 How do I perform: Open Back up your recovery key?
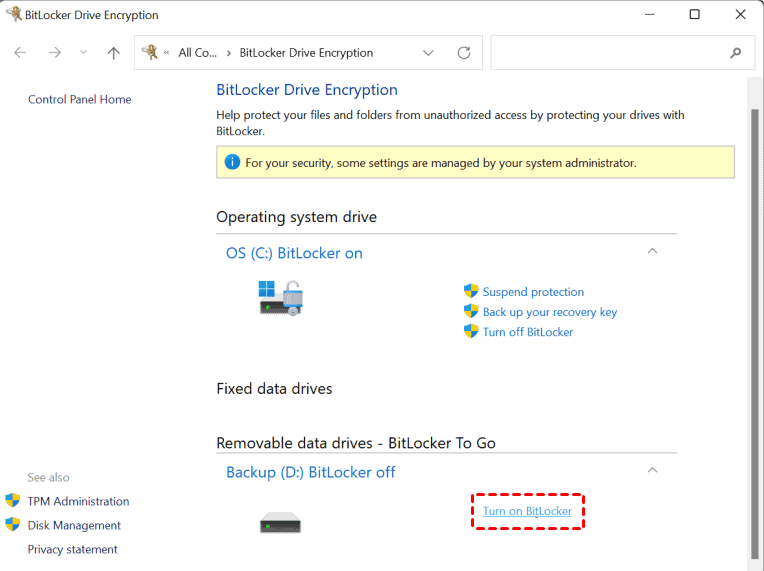[x=549, y=312]
